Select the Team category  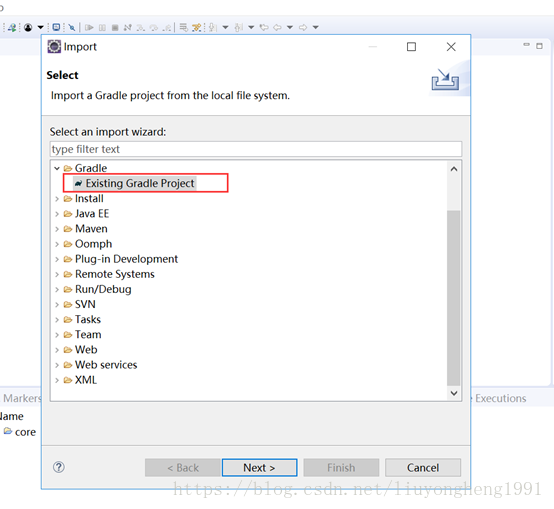click(x=88, y=335)
